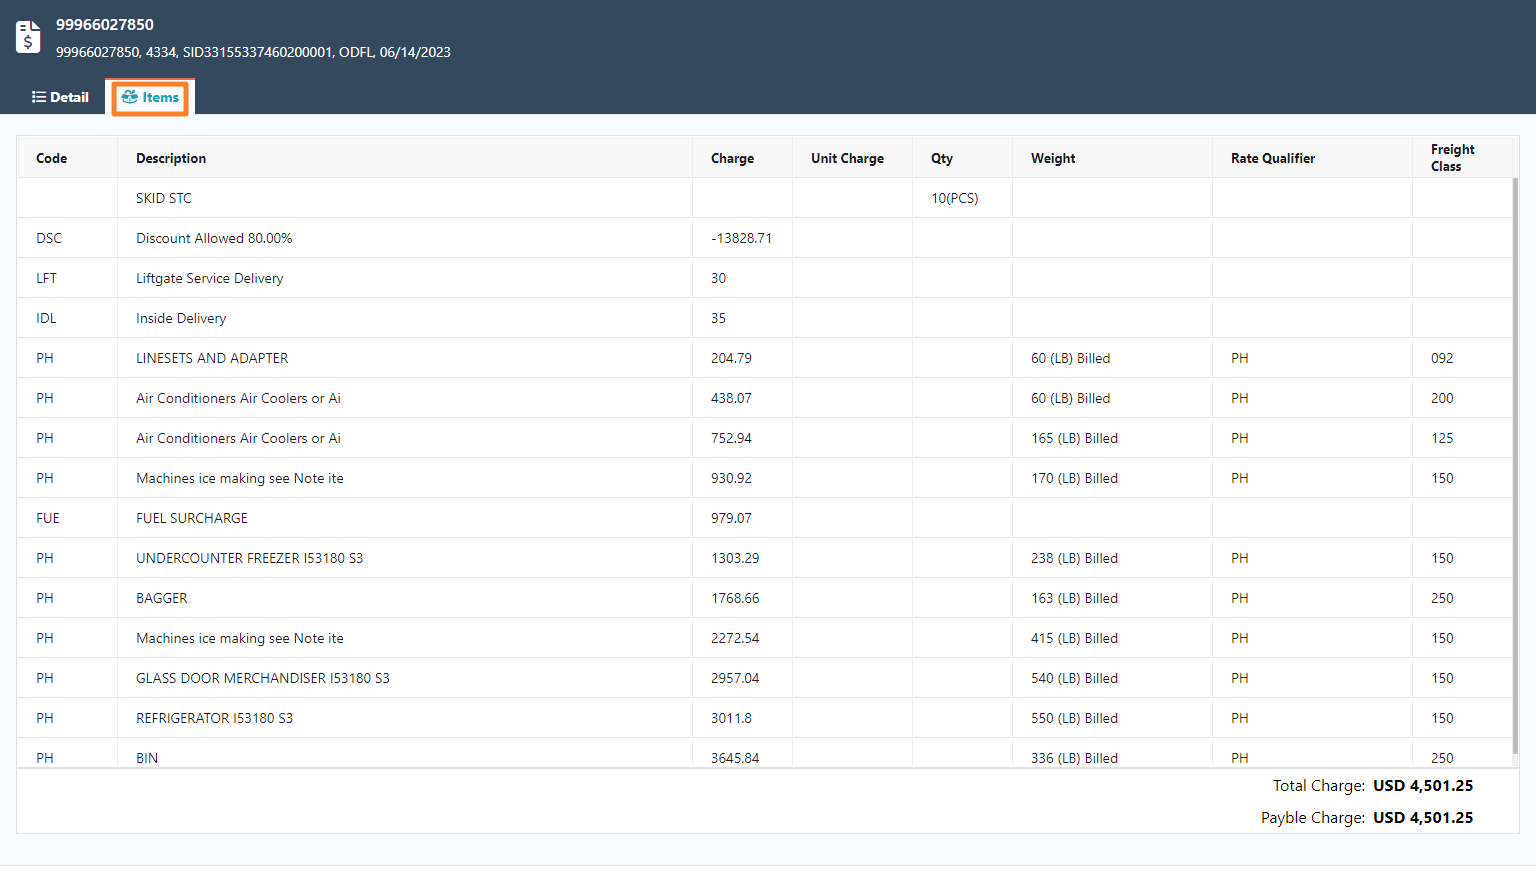1536x872 pixels.
Task: Click the Charge column header
Action: (732, 158)
